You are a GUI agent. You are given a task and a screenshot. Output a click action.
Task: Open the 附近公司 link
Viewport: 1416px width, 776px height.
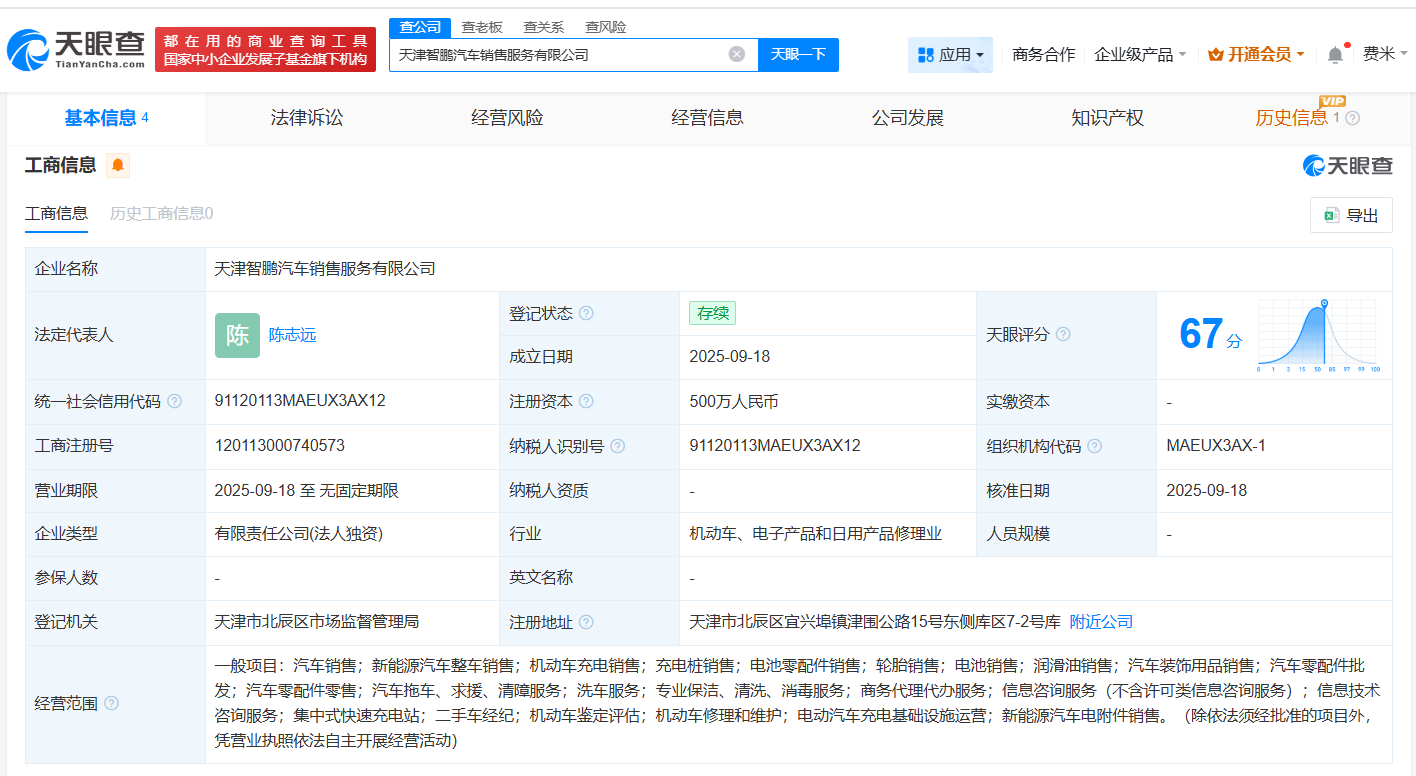[x=1100, y=621]
